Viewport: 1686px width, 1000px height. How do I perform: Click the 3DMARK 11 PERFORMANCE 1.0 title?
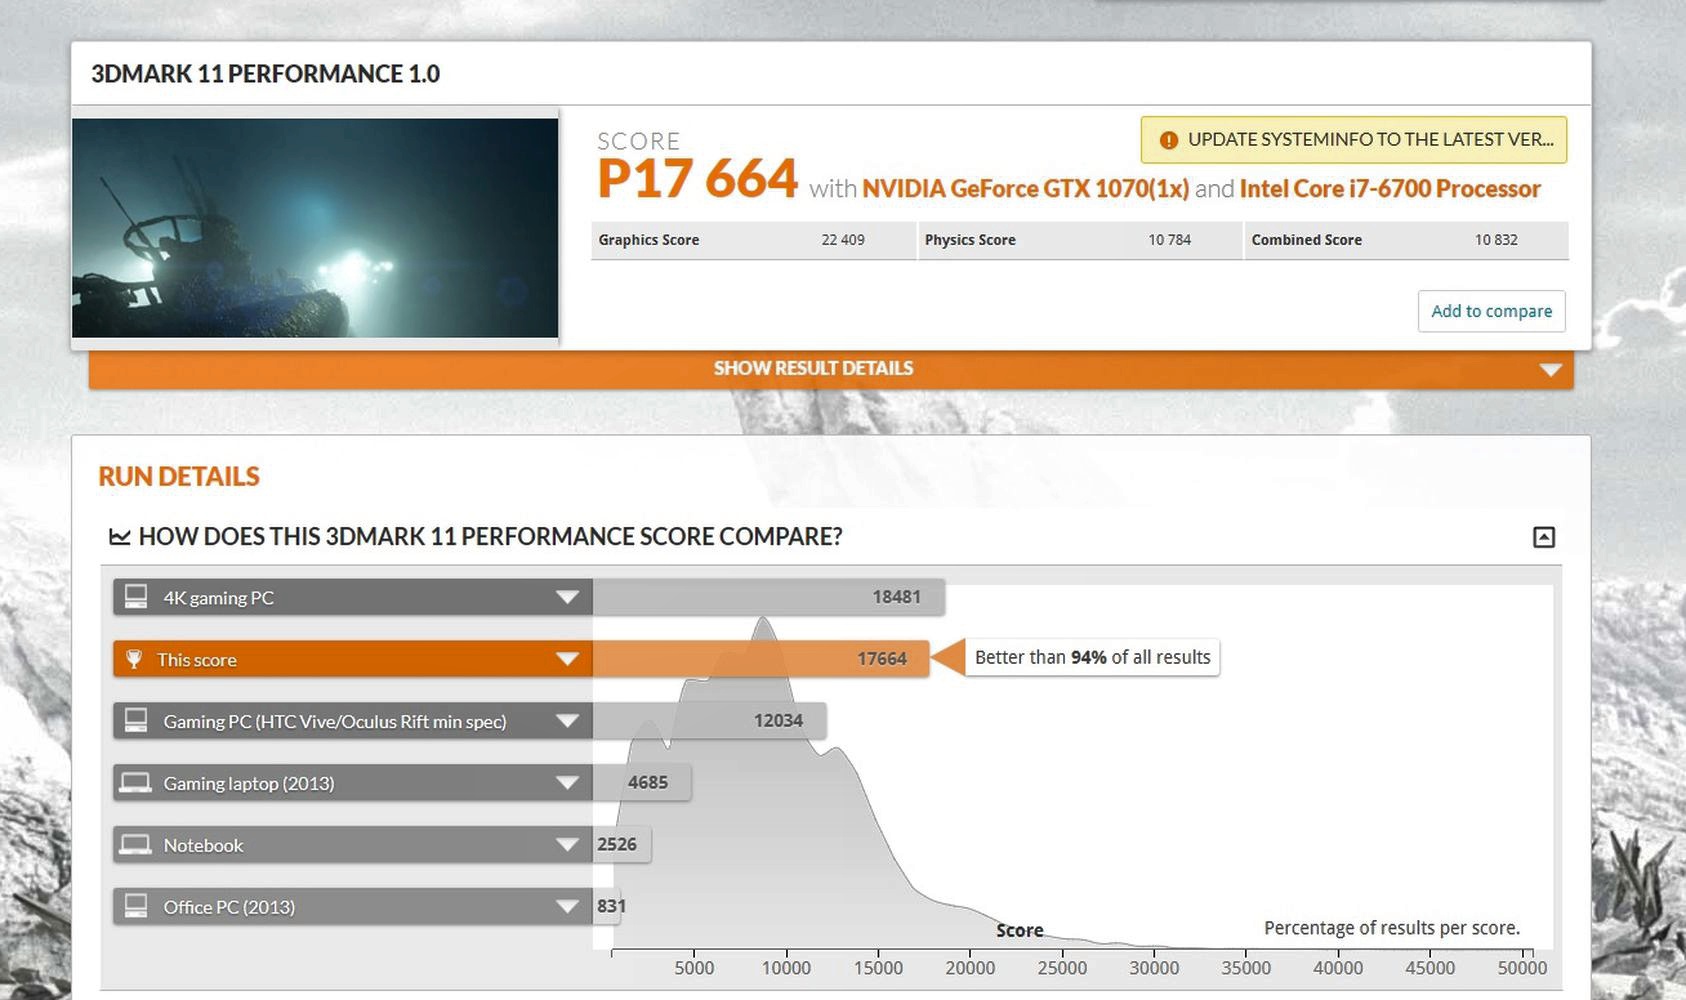point(265,74)
